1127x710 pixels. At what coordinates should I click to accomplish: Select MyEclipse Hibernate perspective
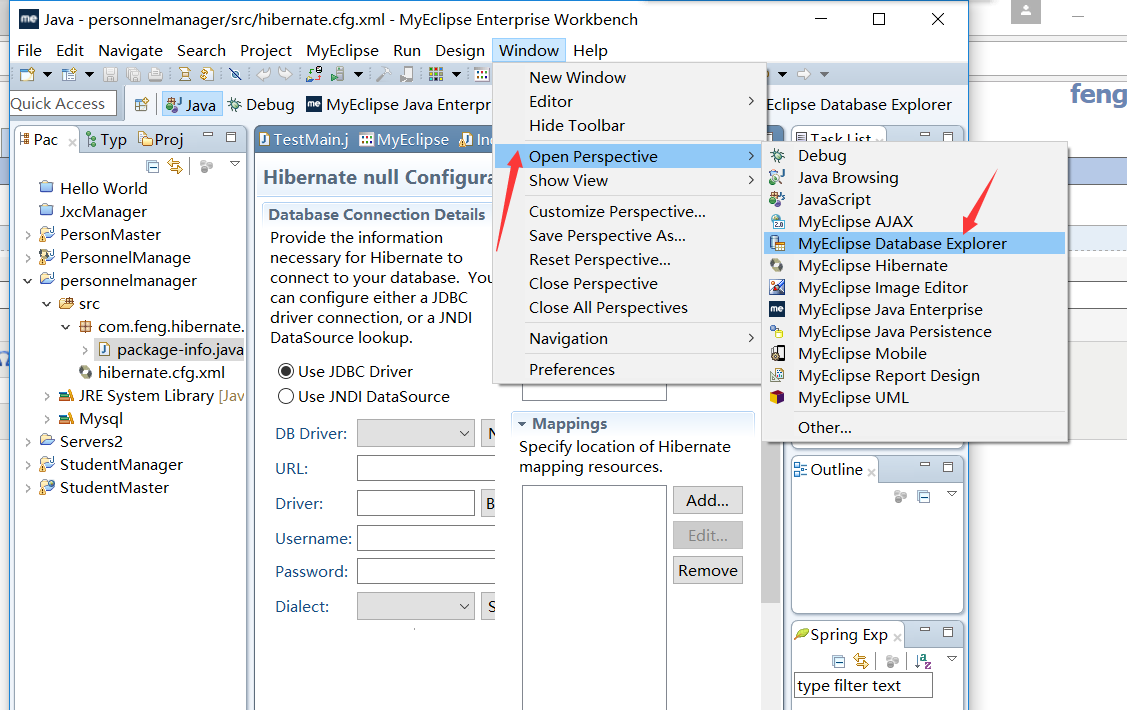[x=914, y=266]
